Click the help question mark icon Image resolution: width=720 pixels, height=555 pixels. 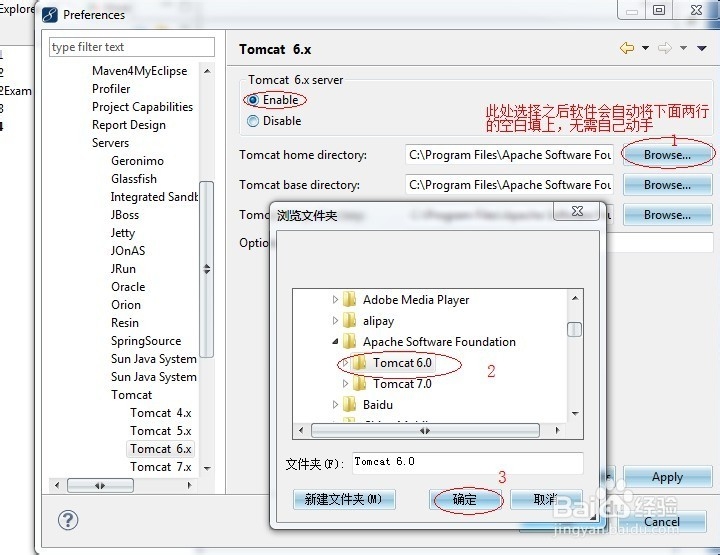68,520
